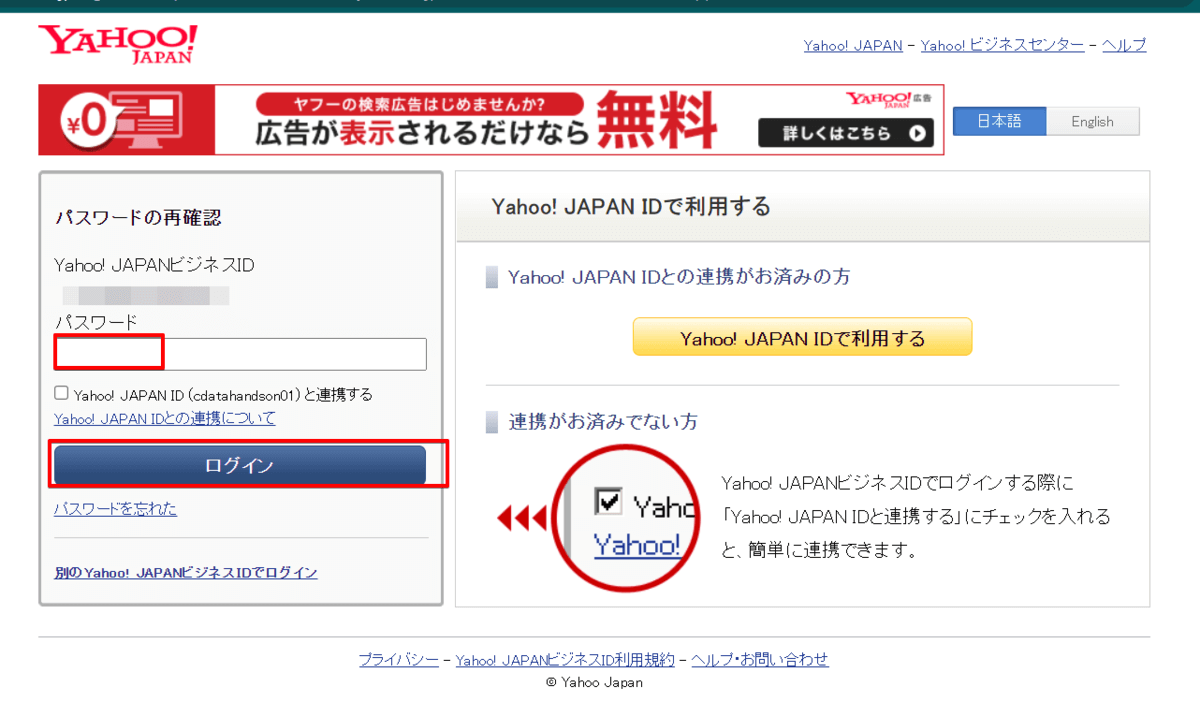Check the Yahoo! JAPAN IDと連携する checkbox
Image resolution: width=1200 pixels, height=702 pixels.
coord(62,393)
